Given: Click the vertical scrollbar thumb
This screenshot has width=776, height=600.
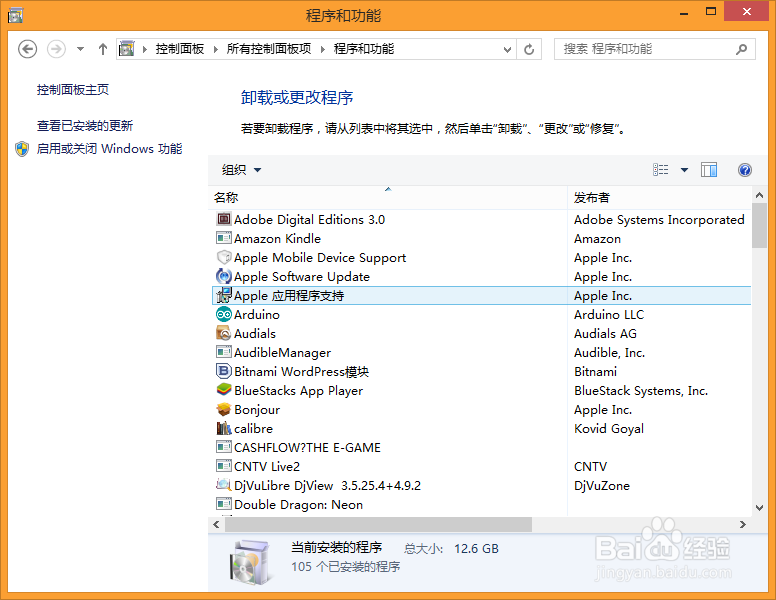Looking at the screenshot, I should tap(759, 225).
